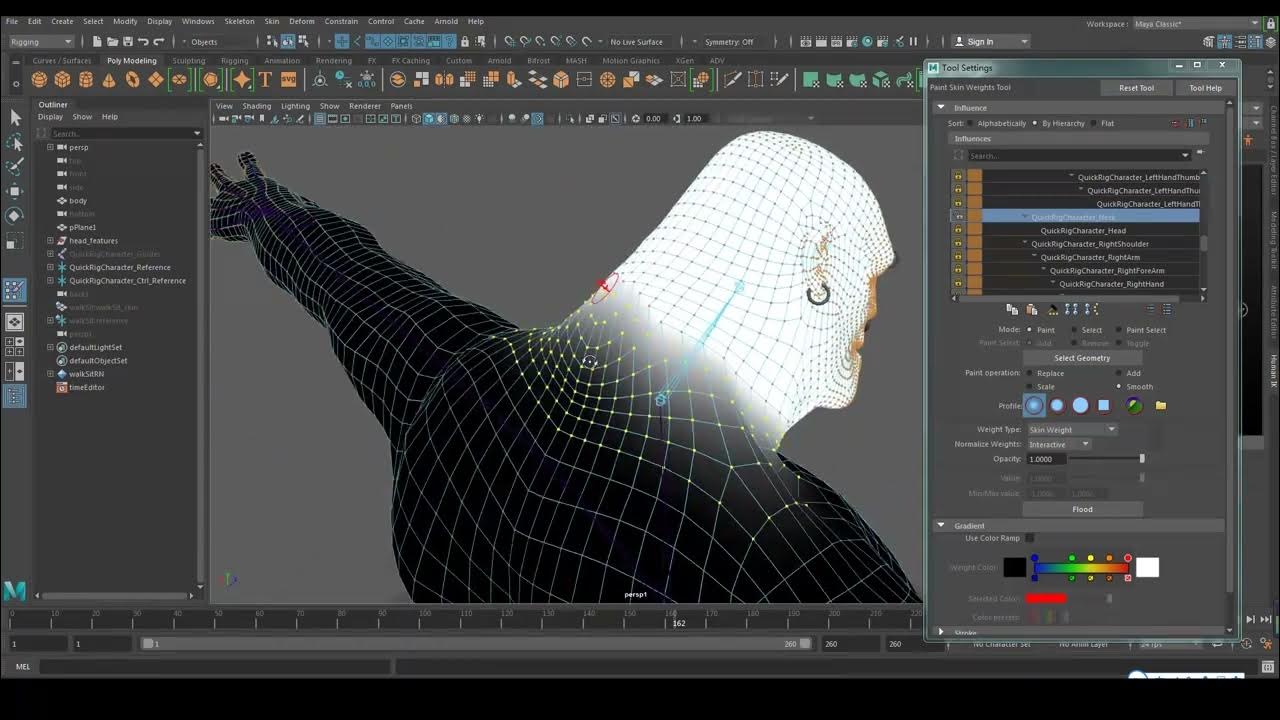Expand head_features in Outliner
This screenshot has width=1280, height=720.
[x=50, y=241]
